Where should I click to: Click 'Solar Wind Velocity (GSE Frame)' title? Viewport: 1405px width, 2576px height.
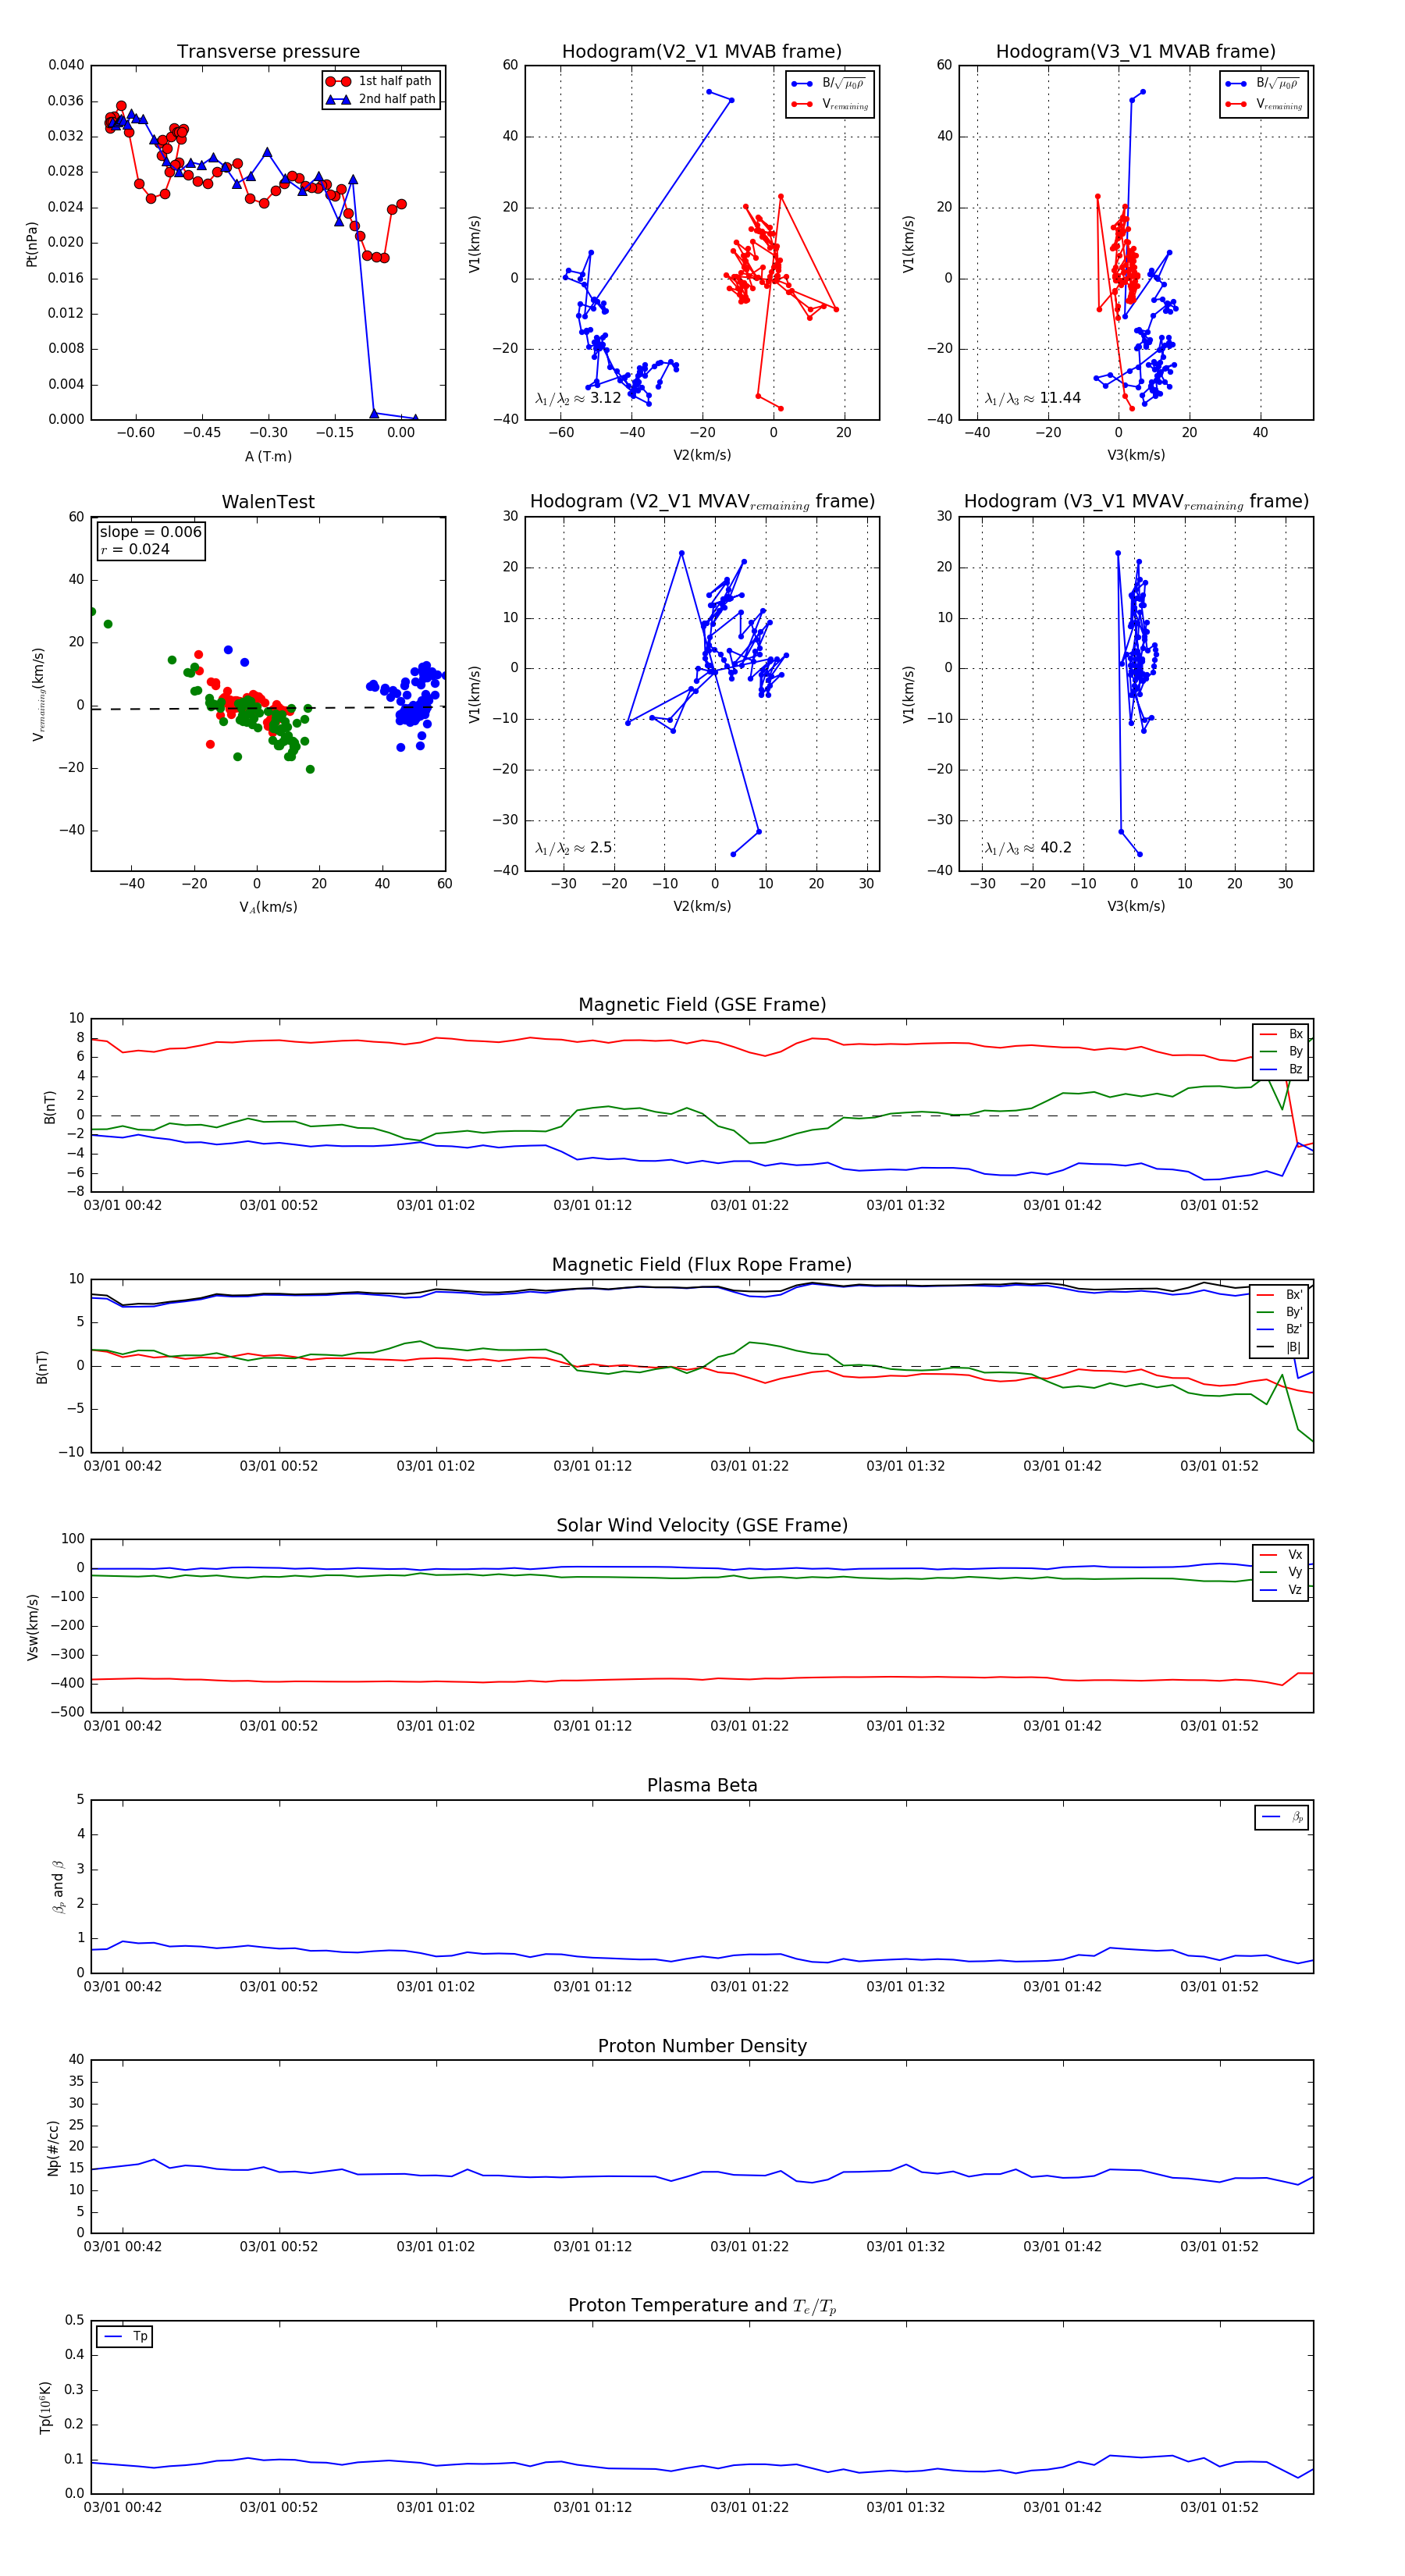tap(702, 1525)
